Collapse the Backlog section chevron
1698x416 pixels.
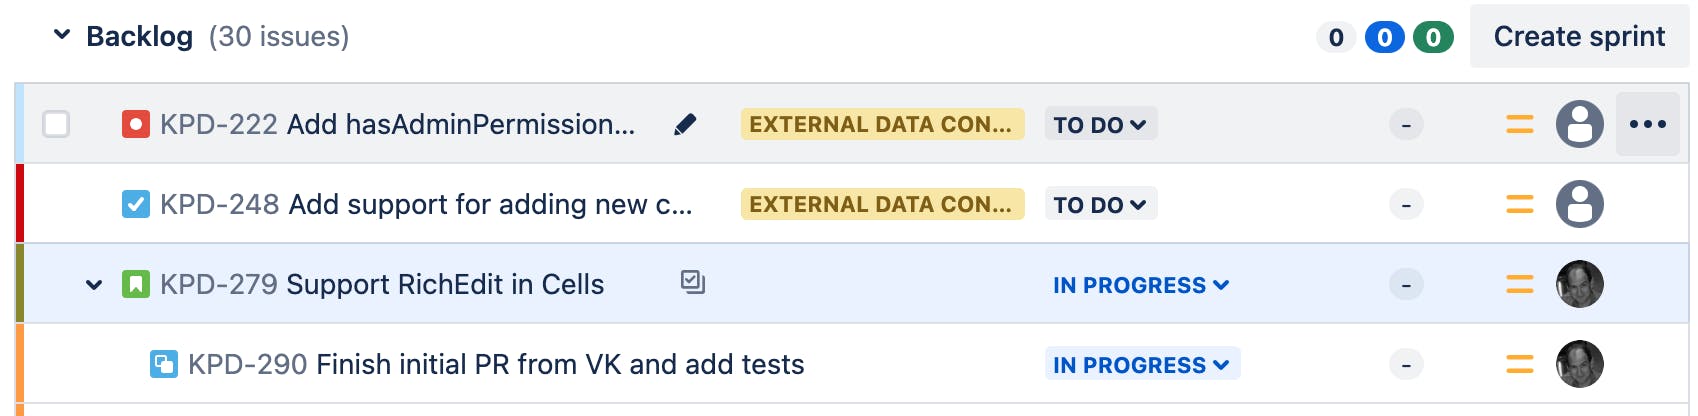tap(62, 35)
